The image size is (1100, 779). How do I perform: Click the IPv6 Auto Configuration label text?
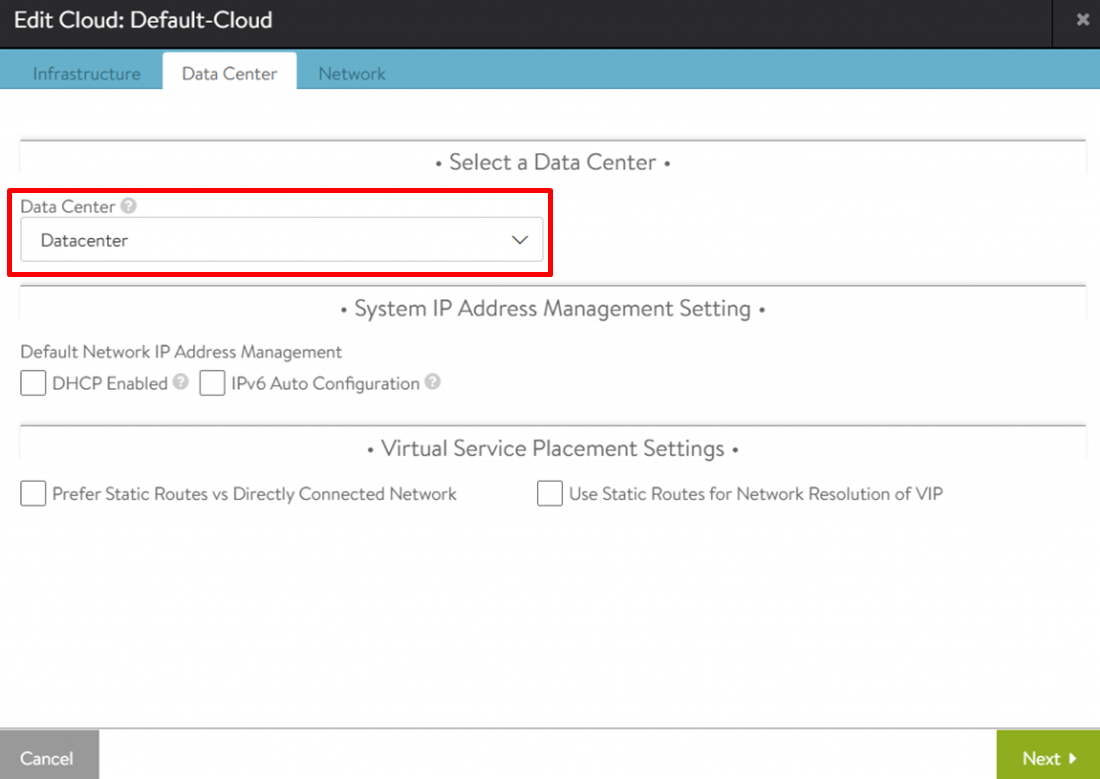point(325,383)
